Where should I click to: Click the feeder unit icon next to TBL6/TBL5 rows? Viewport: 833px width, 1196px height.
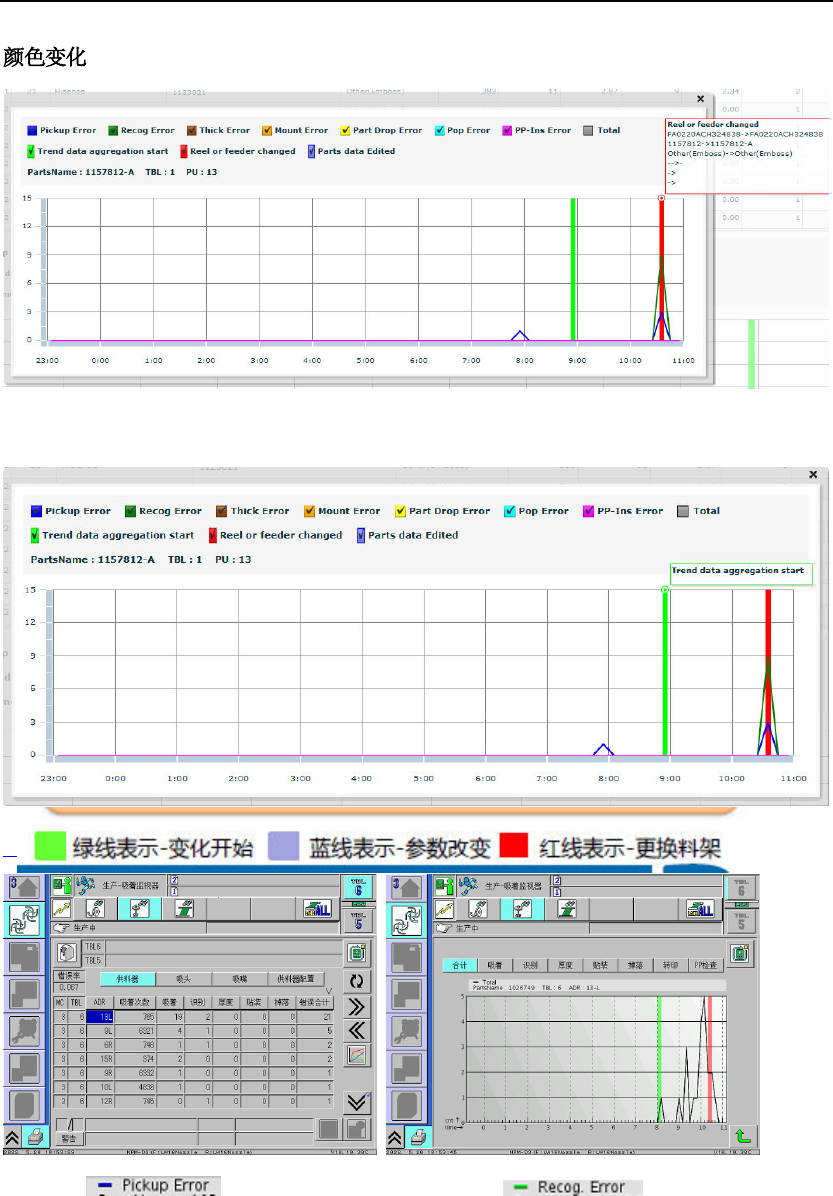coord(67,953)
